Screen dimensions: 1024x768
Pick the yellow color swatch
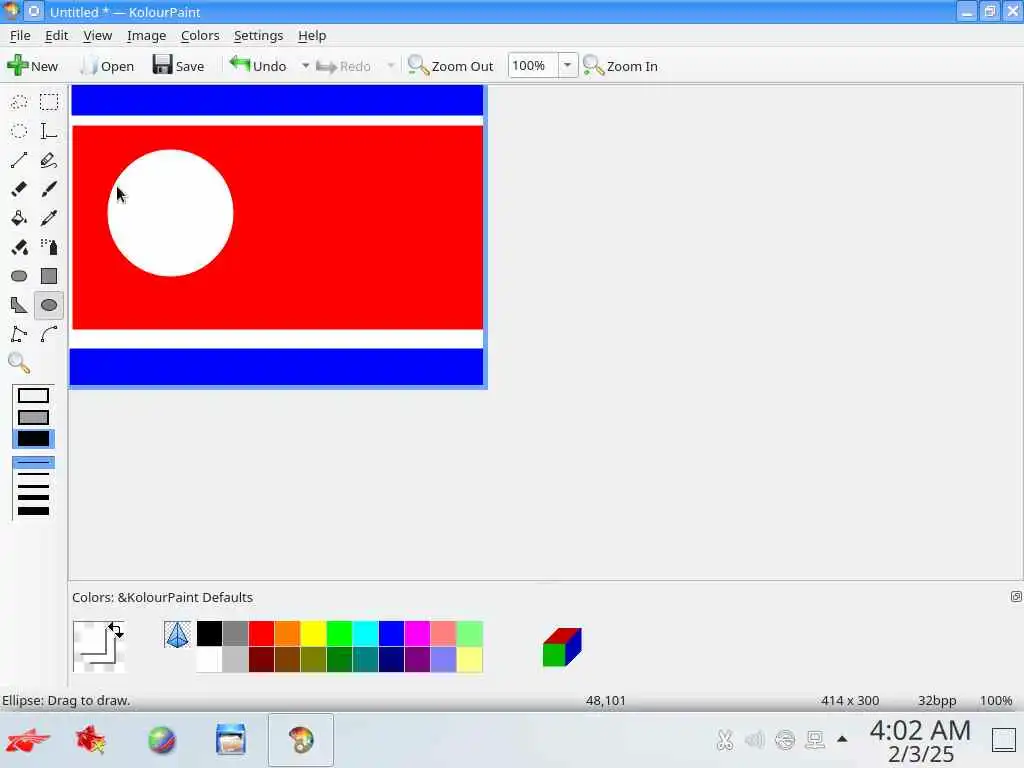313,634
